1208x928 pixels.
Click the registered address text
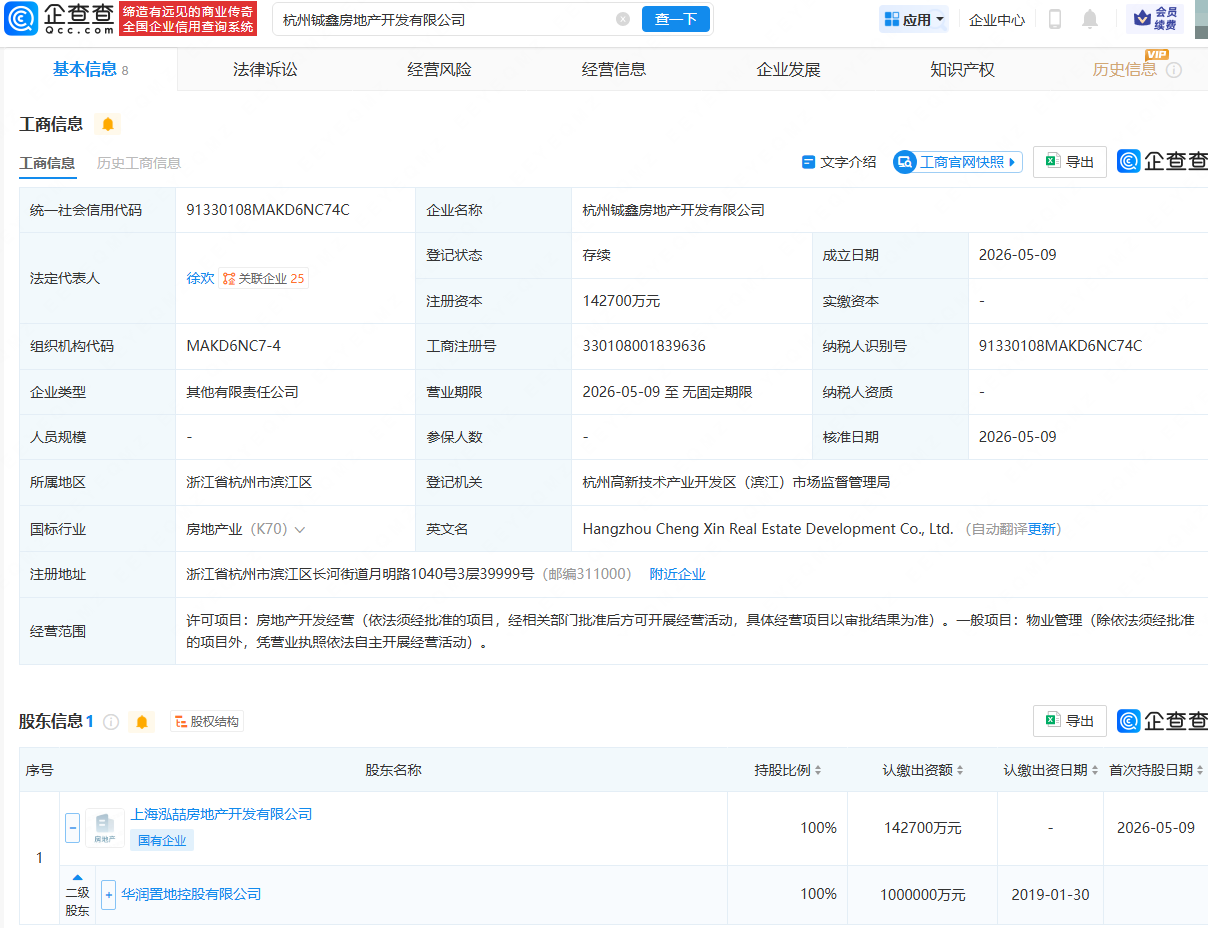pos(360,574)
